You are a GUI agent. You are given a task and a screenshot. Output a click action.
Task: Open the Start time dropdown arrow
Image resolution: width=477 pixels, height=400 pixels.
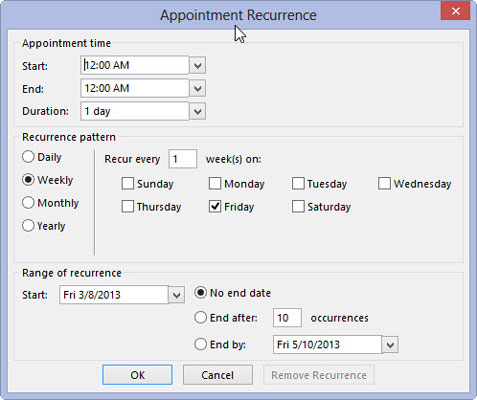pyautogui.click(x=197, y=65)
